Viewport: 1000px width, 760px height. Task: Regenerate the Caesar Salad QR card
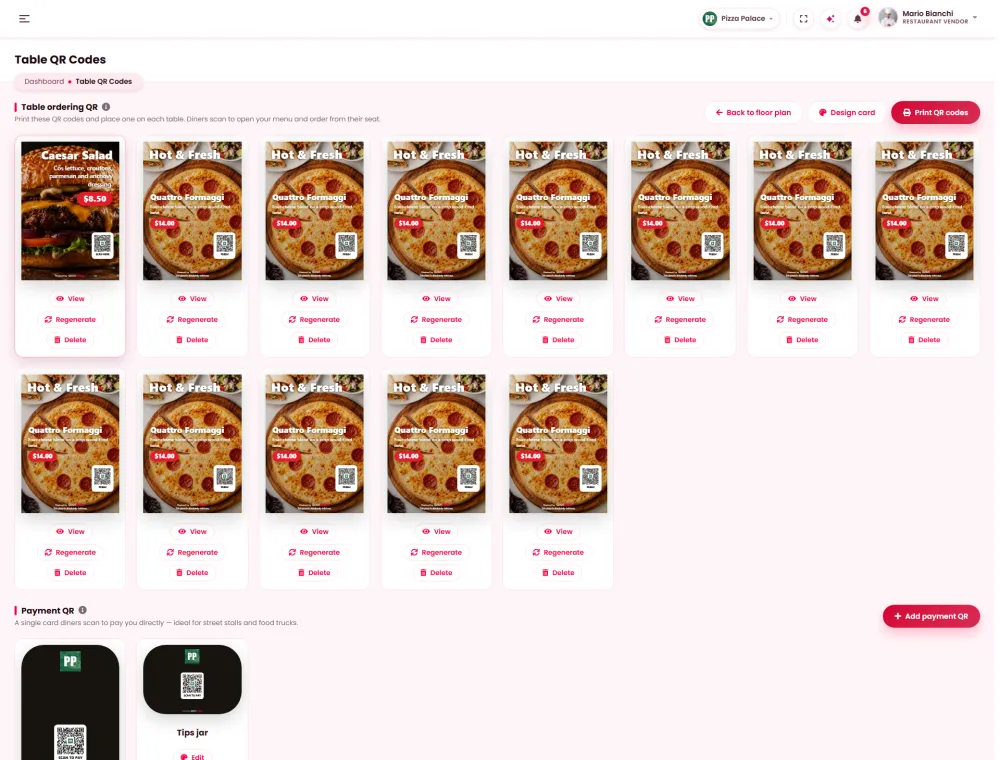click(70, 319)
